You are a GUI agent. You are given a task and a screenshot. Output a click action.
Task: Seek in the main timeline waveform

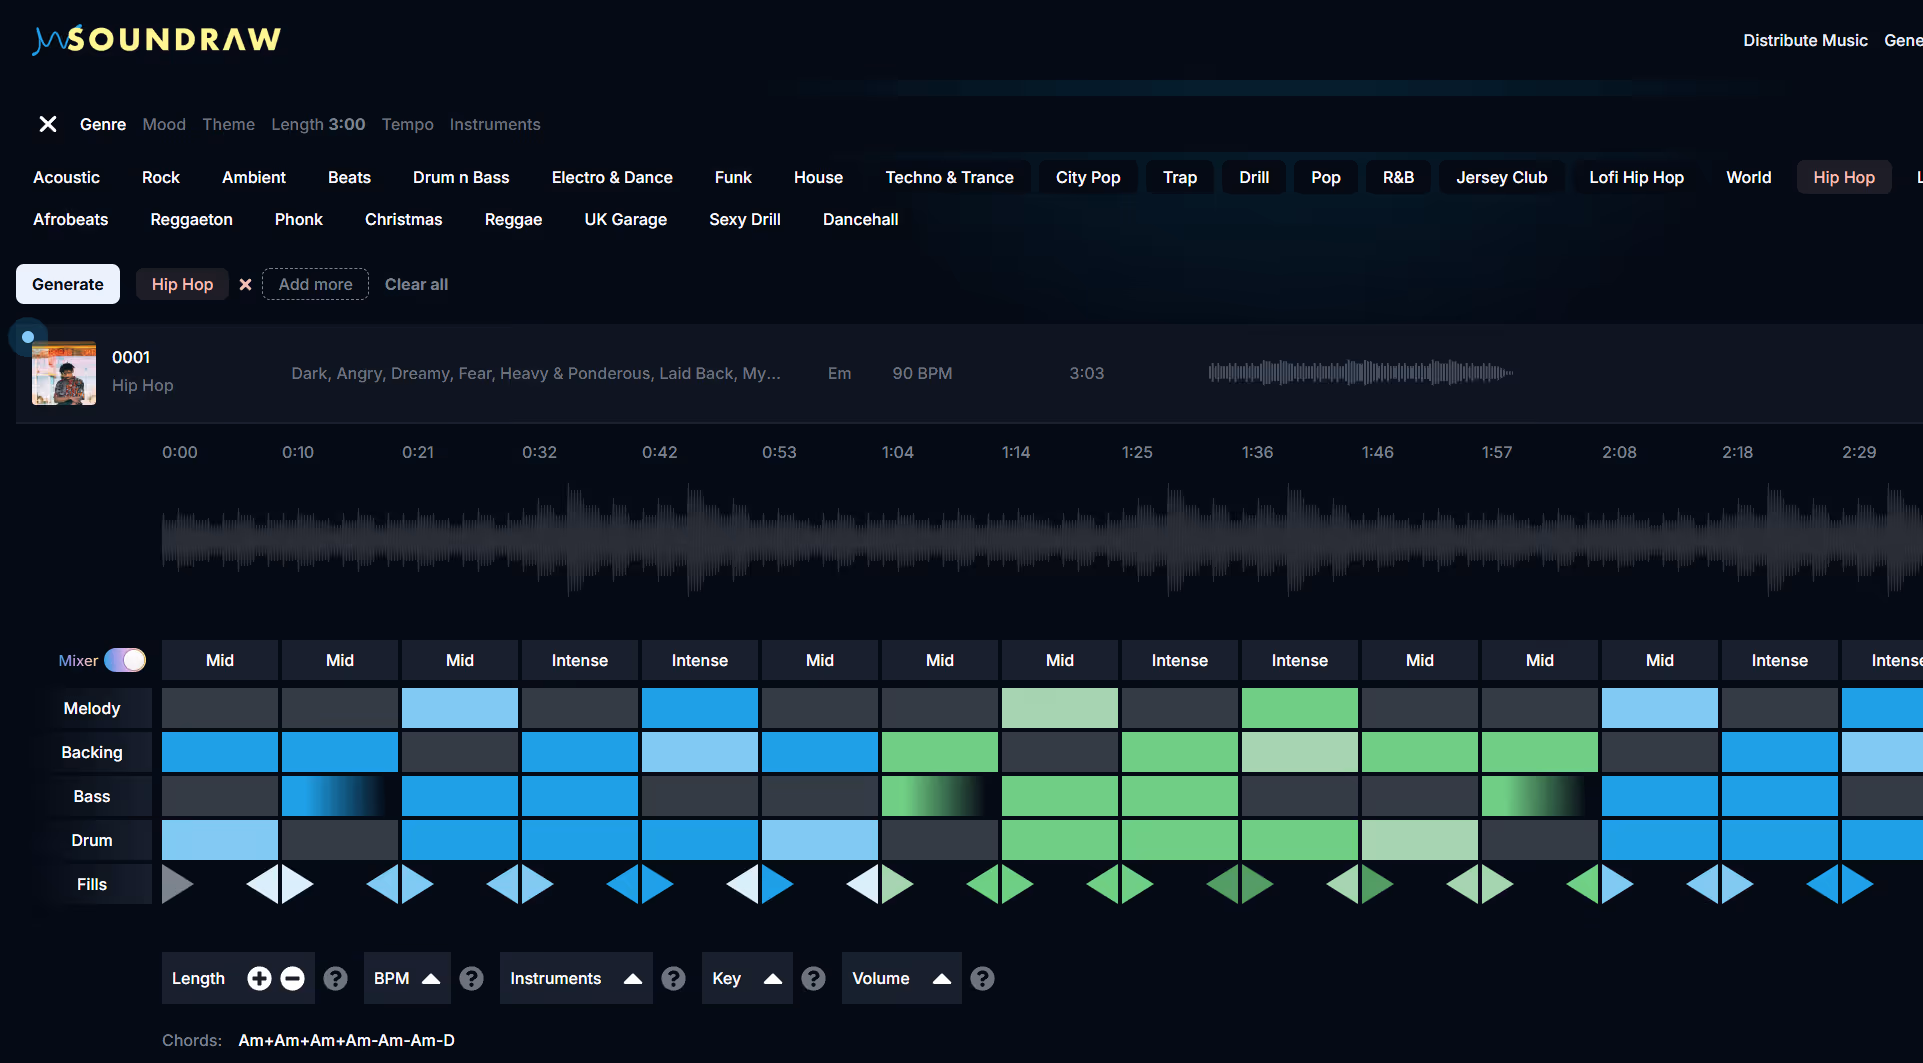[1040, 541]
